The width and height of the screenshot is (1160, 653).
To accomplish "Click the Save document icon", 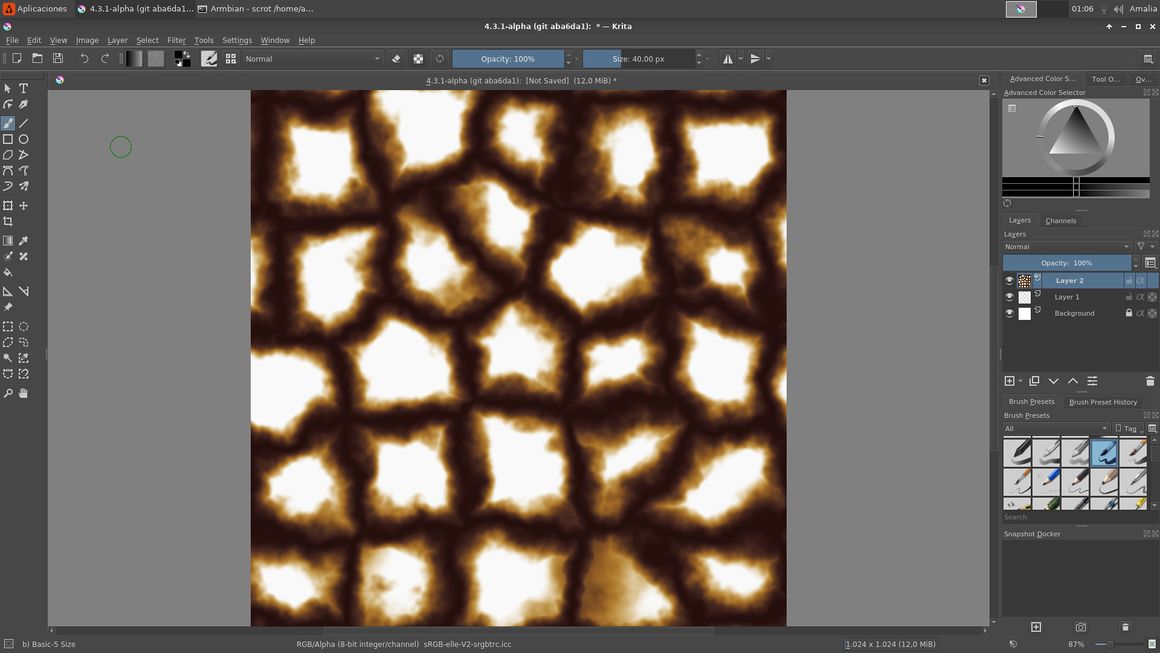I will point(58,59).
